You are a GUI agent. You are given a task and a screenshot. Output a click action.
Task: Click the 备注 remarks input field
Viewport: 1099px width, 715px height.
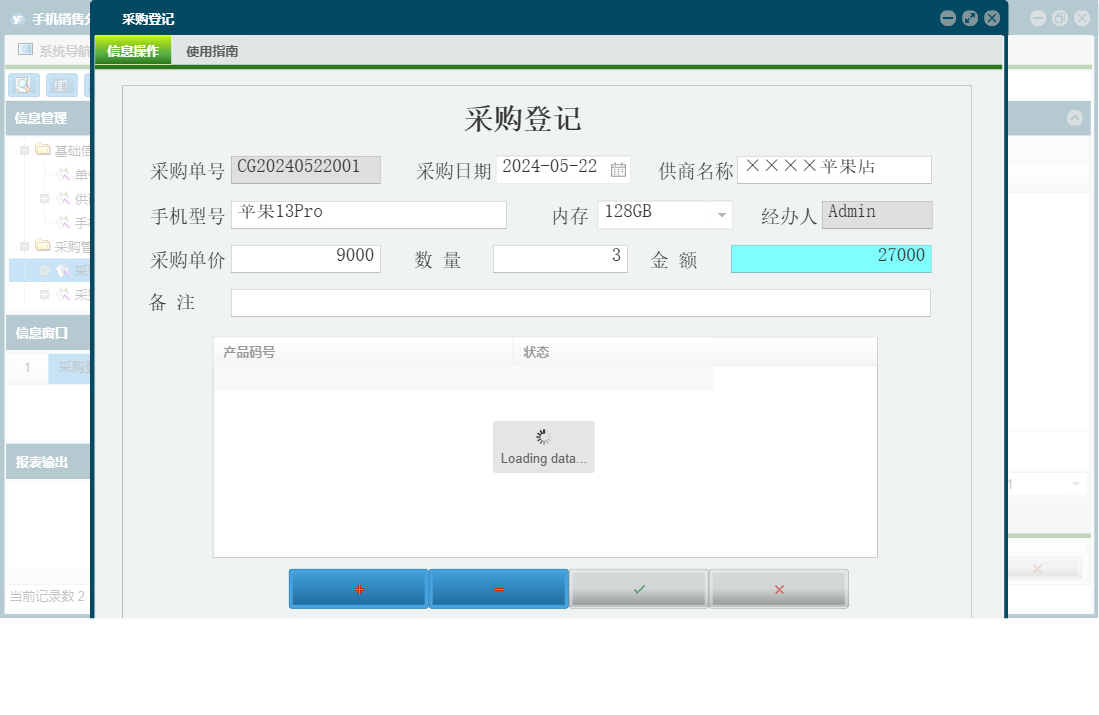[x=580, y=302]
